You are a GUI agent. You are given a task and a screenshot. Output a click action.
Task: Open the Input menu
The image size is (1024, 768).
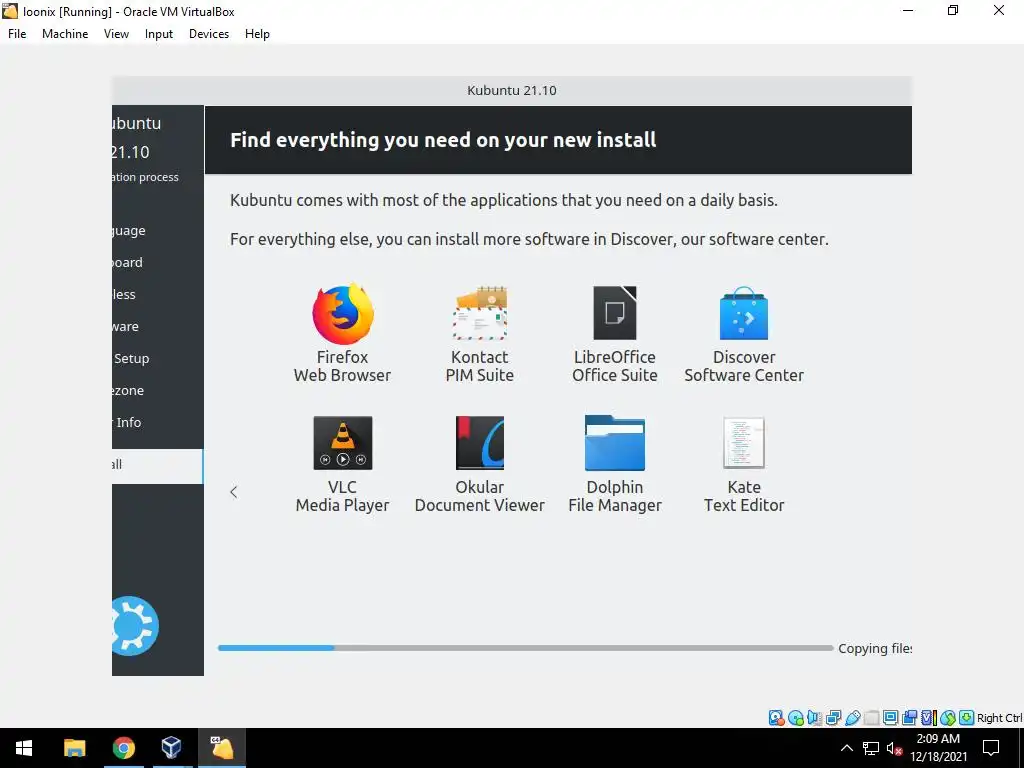(x=159, y=34)
